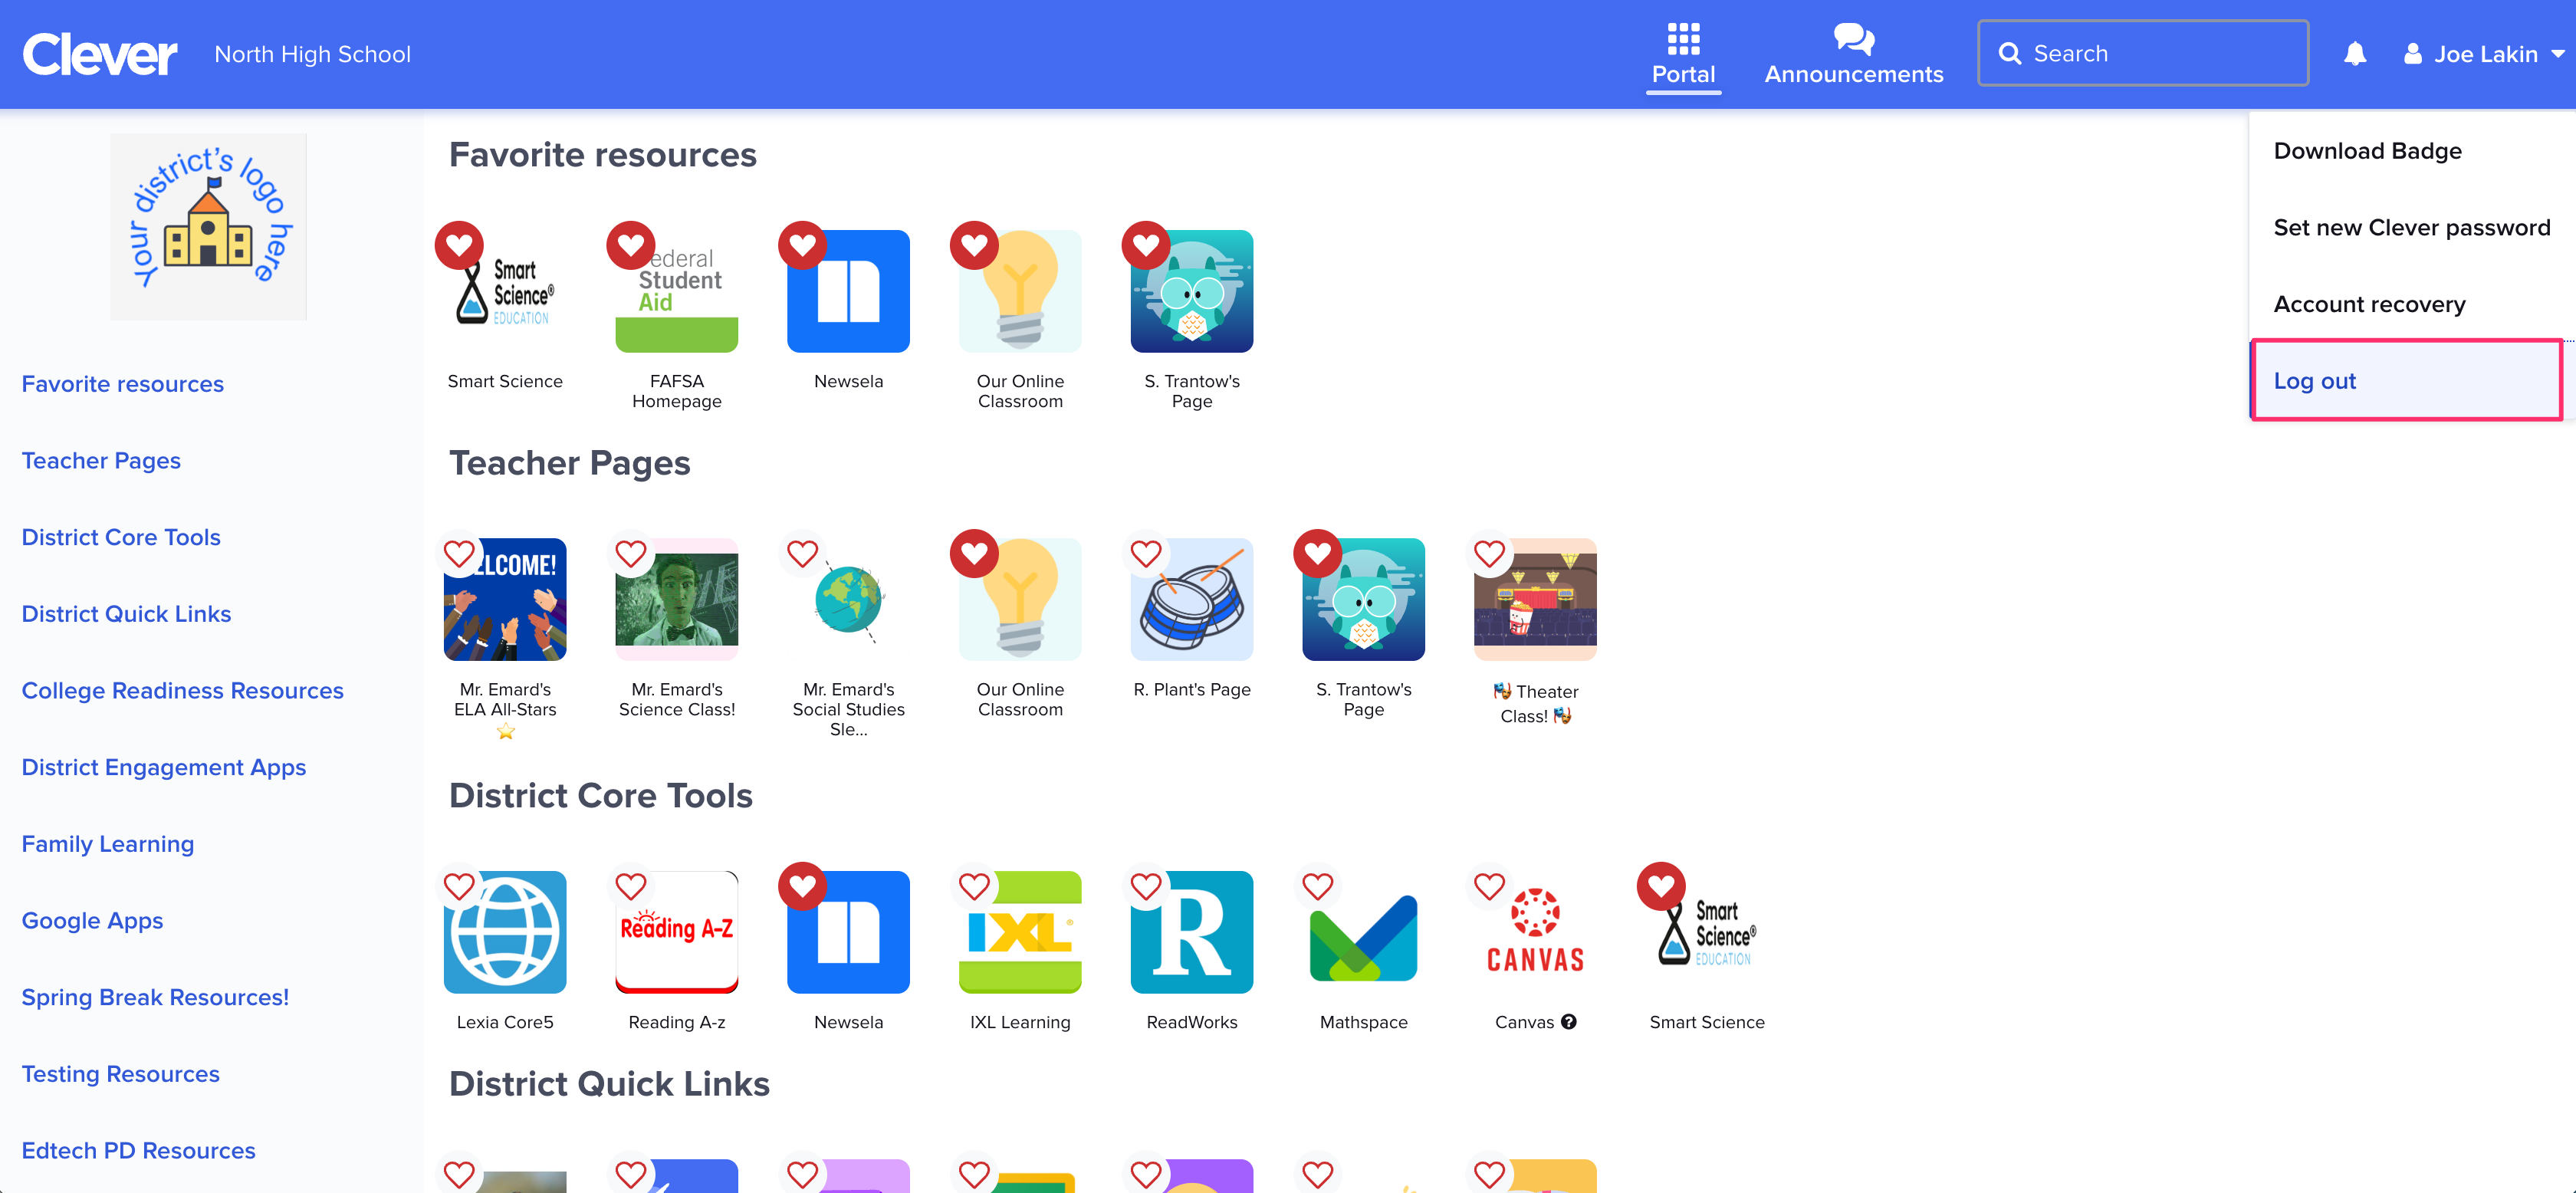Jump to Favorite resources in sidebar

tap(122, 384)
